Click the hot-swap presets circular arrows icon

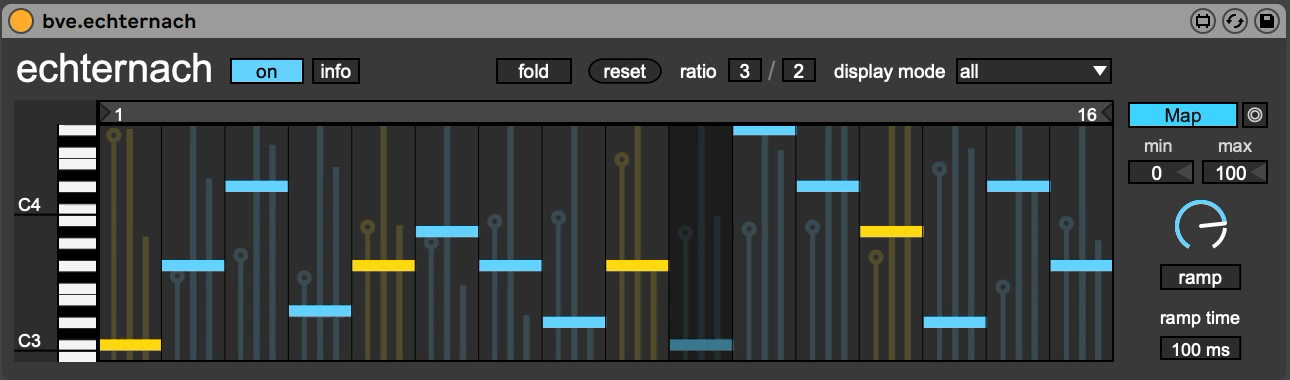[x=1235, y=20]
